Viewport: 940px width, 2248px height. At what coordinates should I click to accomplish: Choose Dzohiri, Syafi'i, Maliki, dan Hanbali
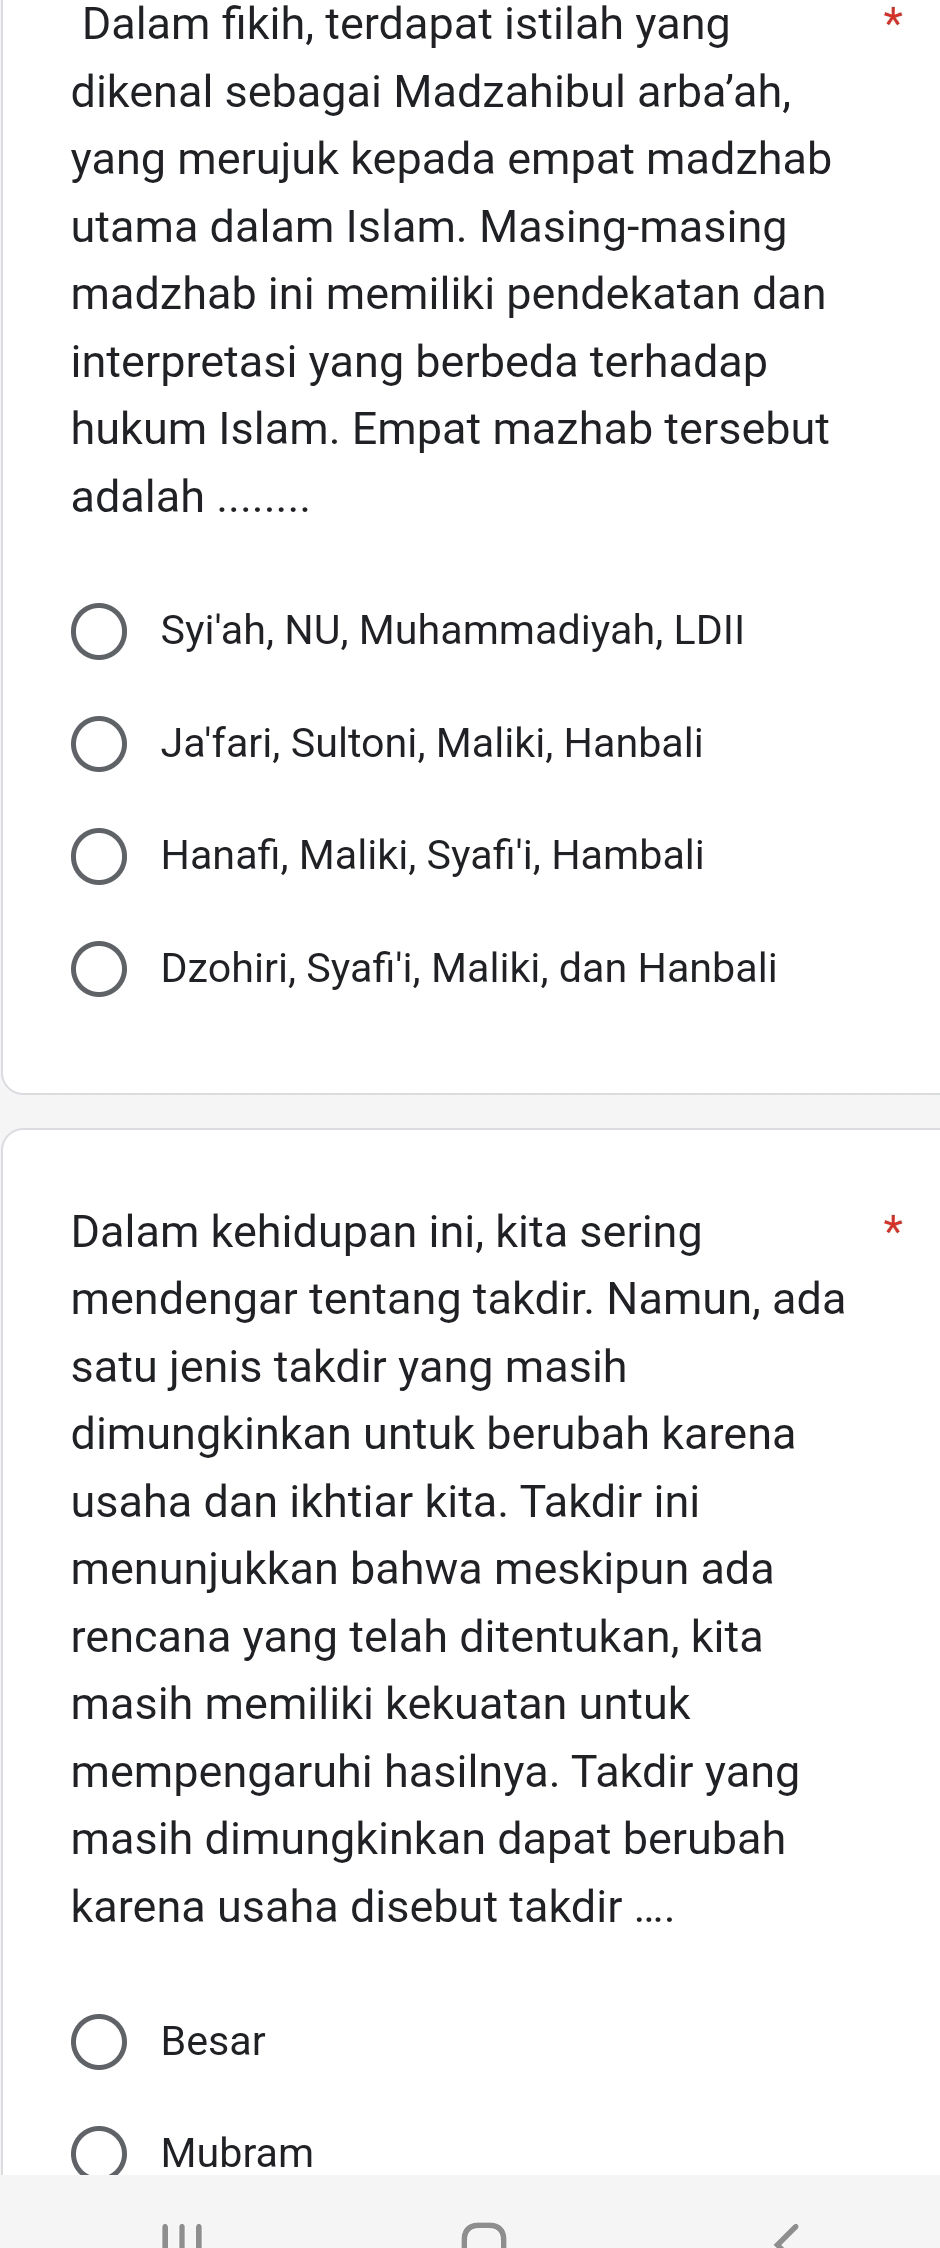click(100, 967)
